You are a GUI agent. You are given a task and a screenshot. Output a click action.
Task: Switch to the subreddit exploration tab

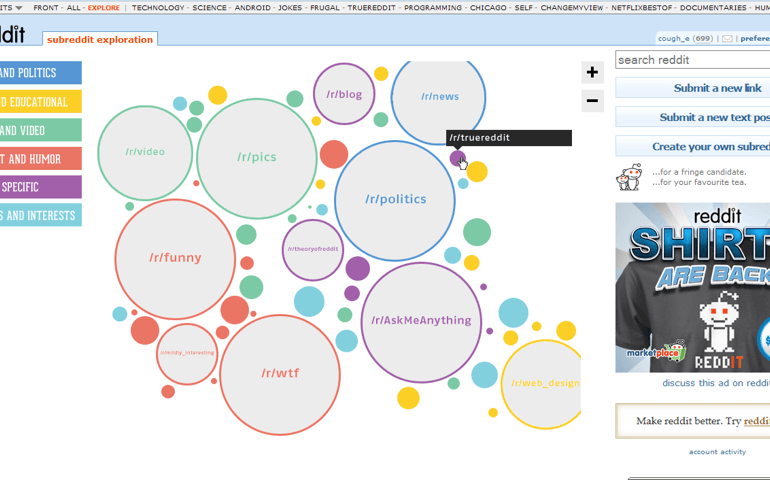[100, 39]
